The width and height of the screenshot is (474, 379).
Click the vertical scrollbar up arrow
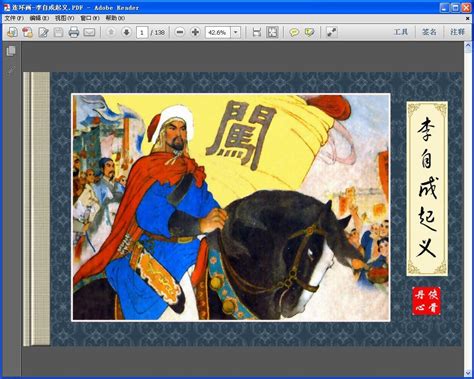pyautogui.click(x=467, y=47)
